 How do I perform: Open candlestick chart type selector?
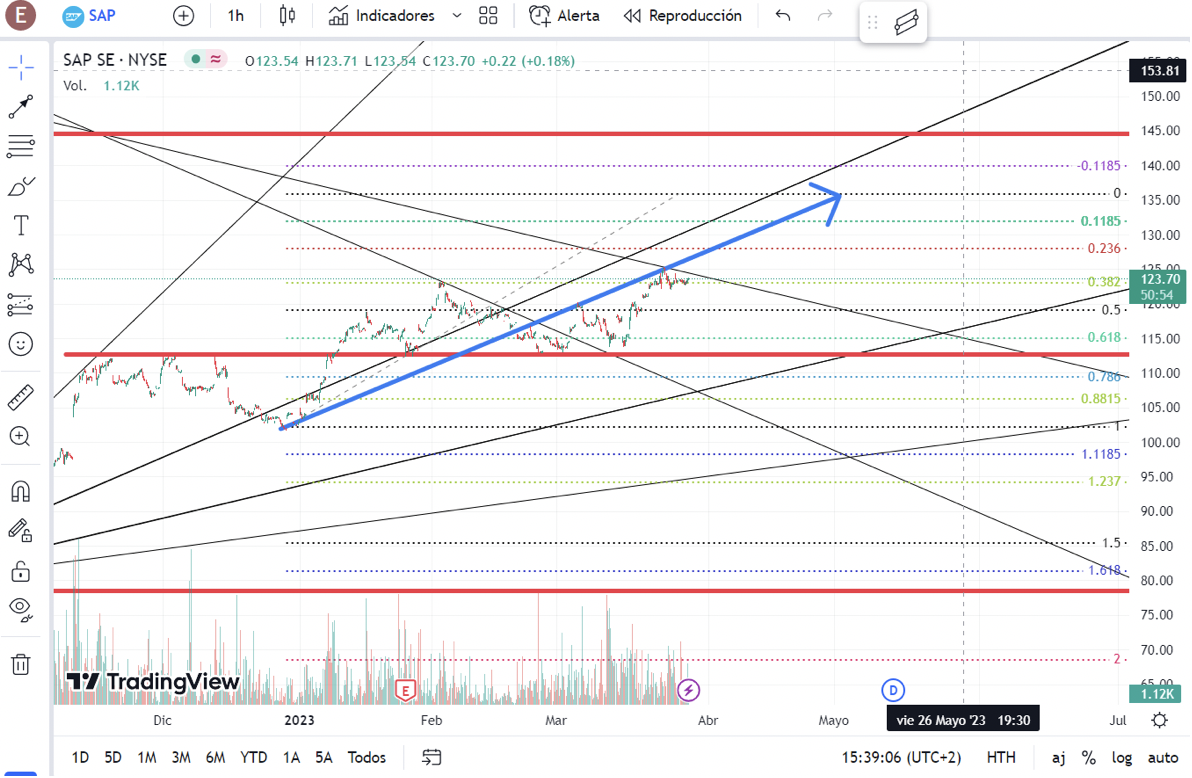[x=287, y=16]
